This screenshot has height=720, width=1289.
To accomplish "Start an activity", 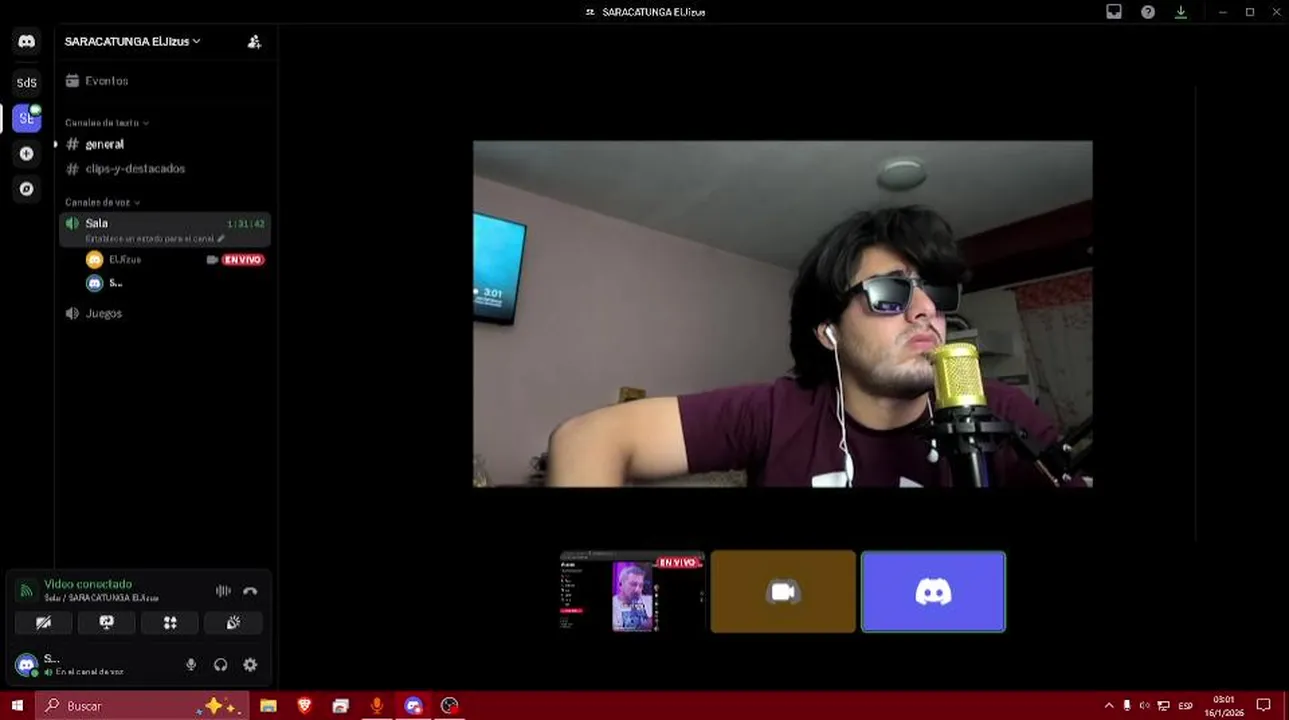I will (170, 622).
